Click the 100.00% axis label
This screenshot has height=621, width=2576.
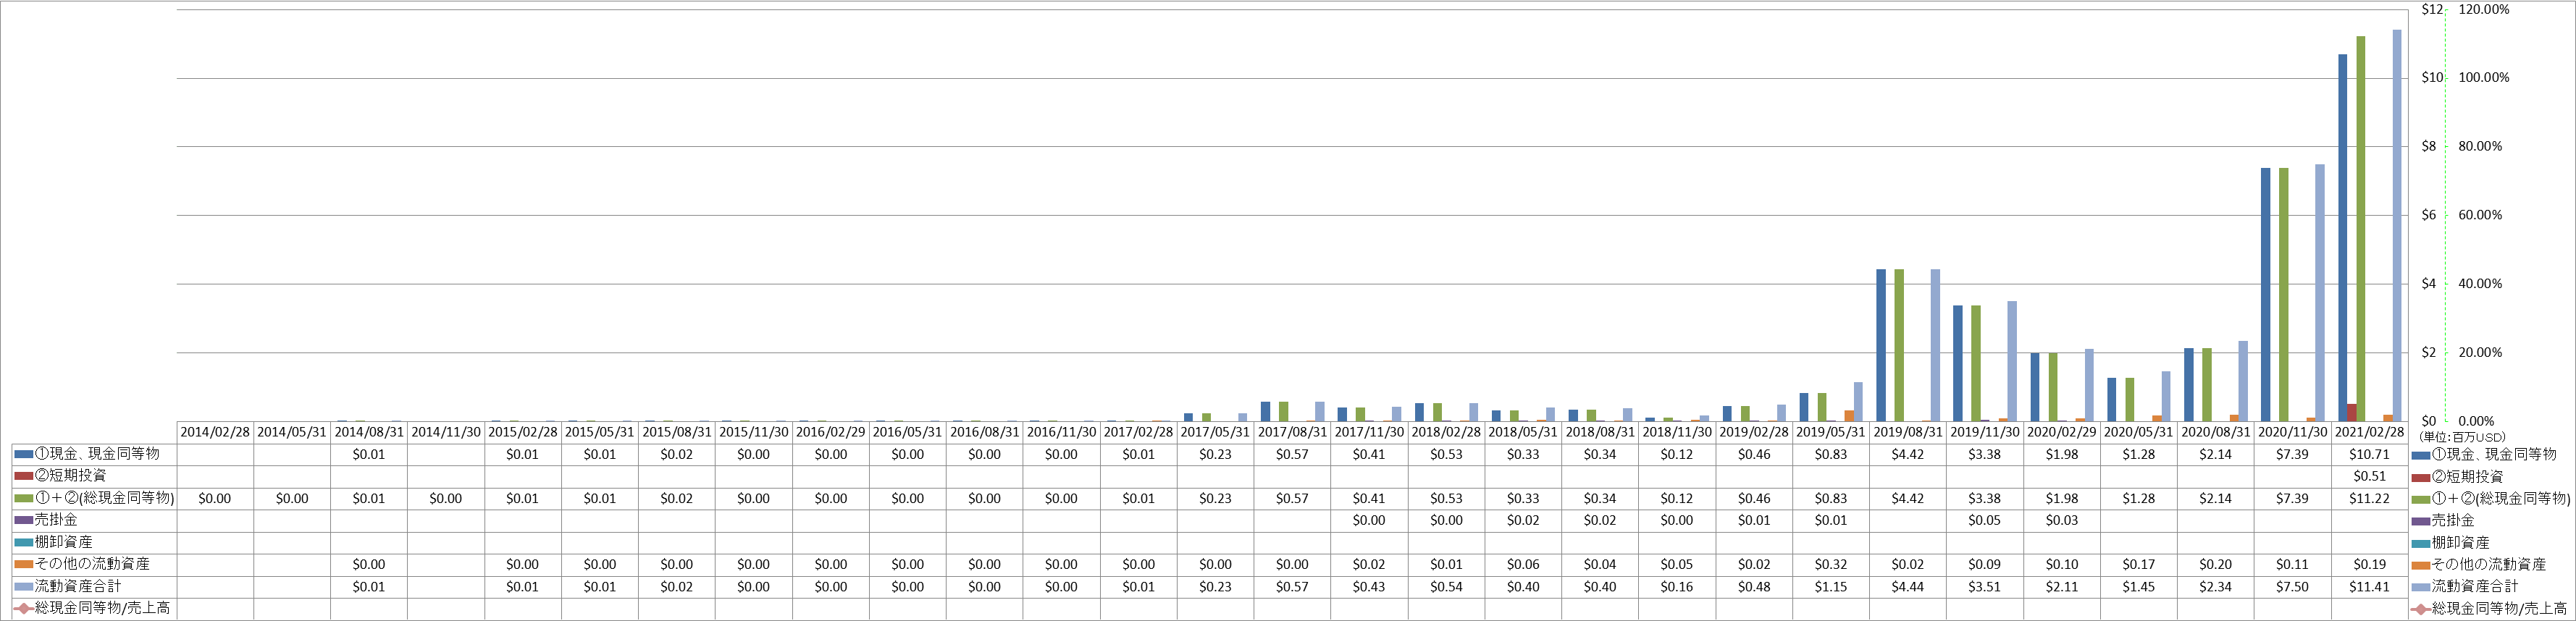pyautogui.click(x=2484, y=78)
